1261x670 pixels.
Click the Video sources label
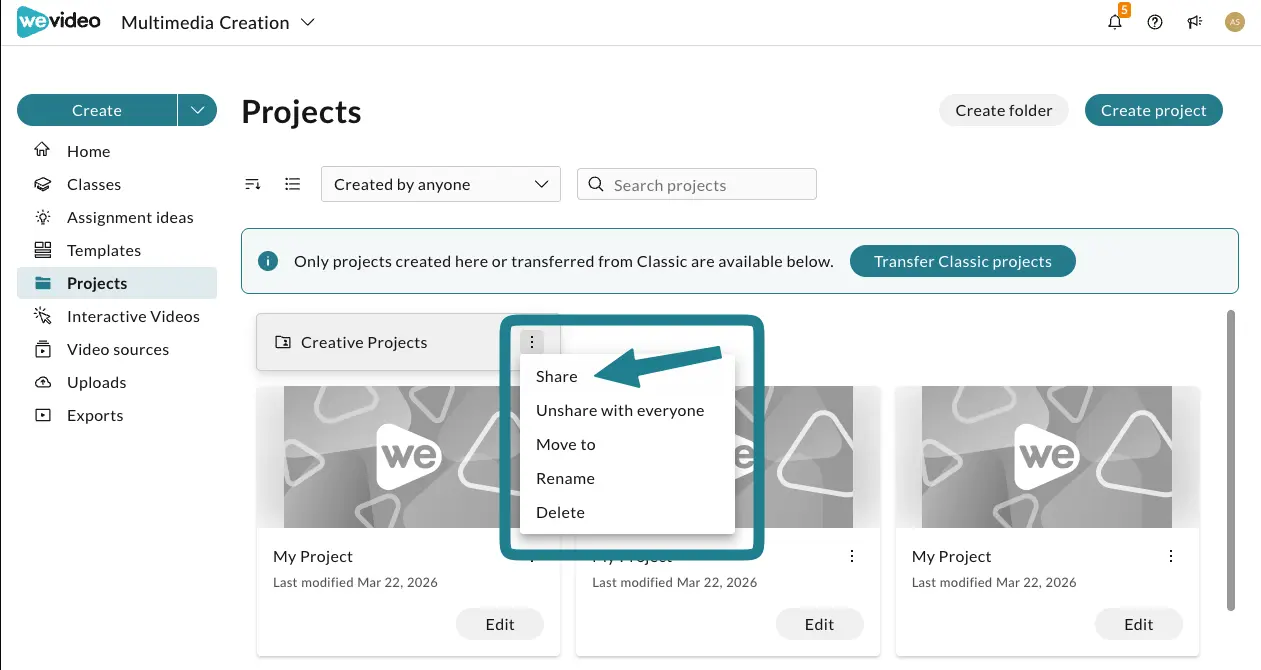[x=118, y=349]
